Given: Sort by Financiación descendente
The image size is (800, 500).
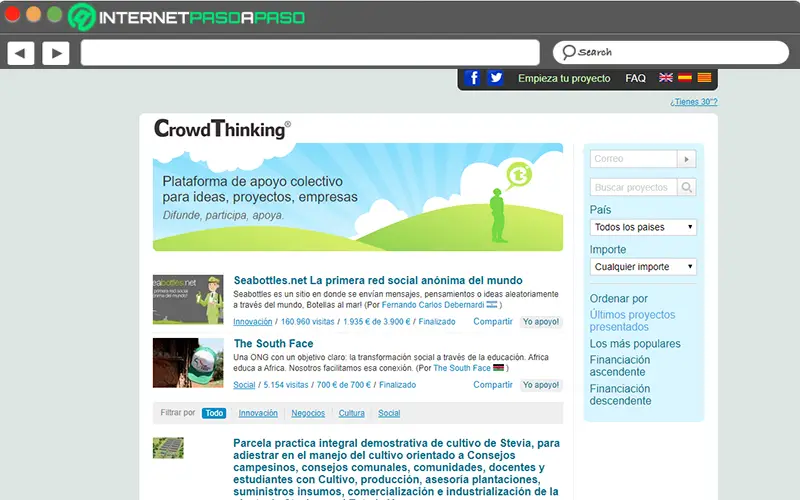Looking at the screenshot, I should [620, 395].
